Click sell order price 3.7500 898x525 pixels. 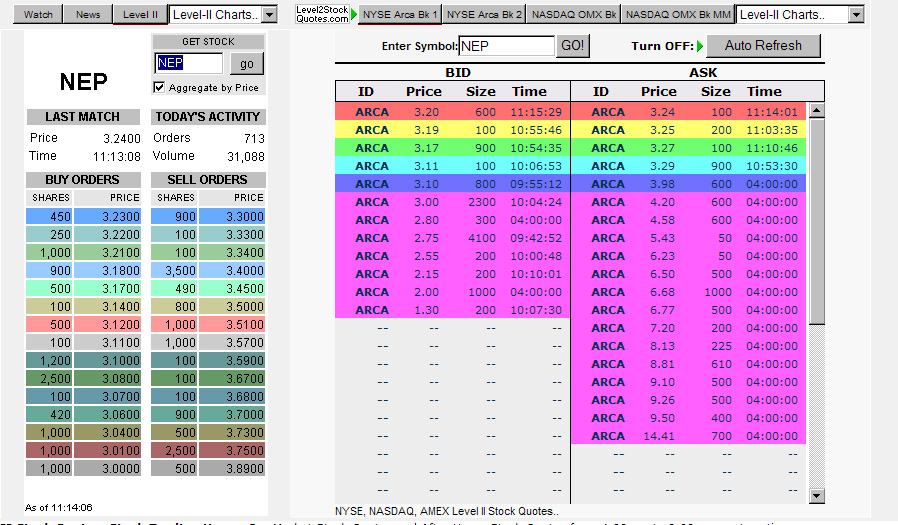pyautogui.click(x=233, y=451)
